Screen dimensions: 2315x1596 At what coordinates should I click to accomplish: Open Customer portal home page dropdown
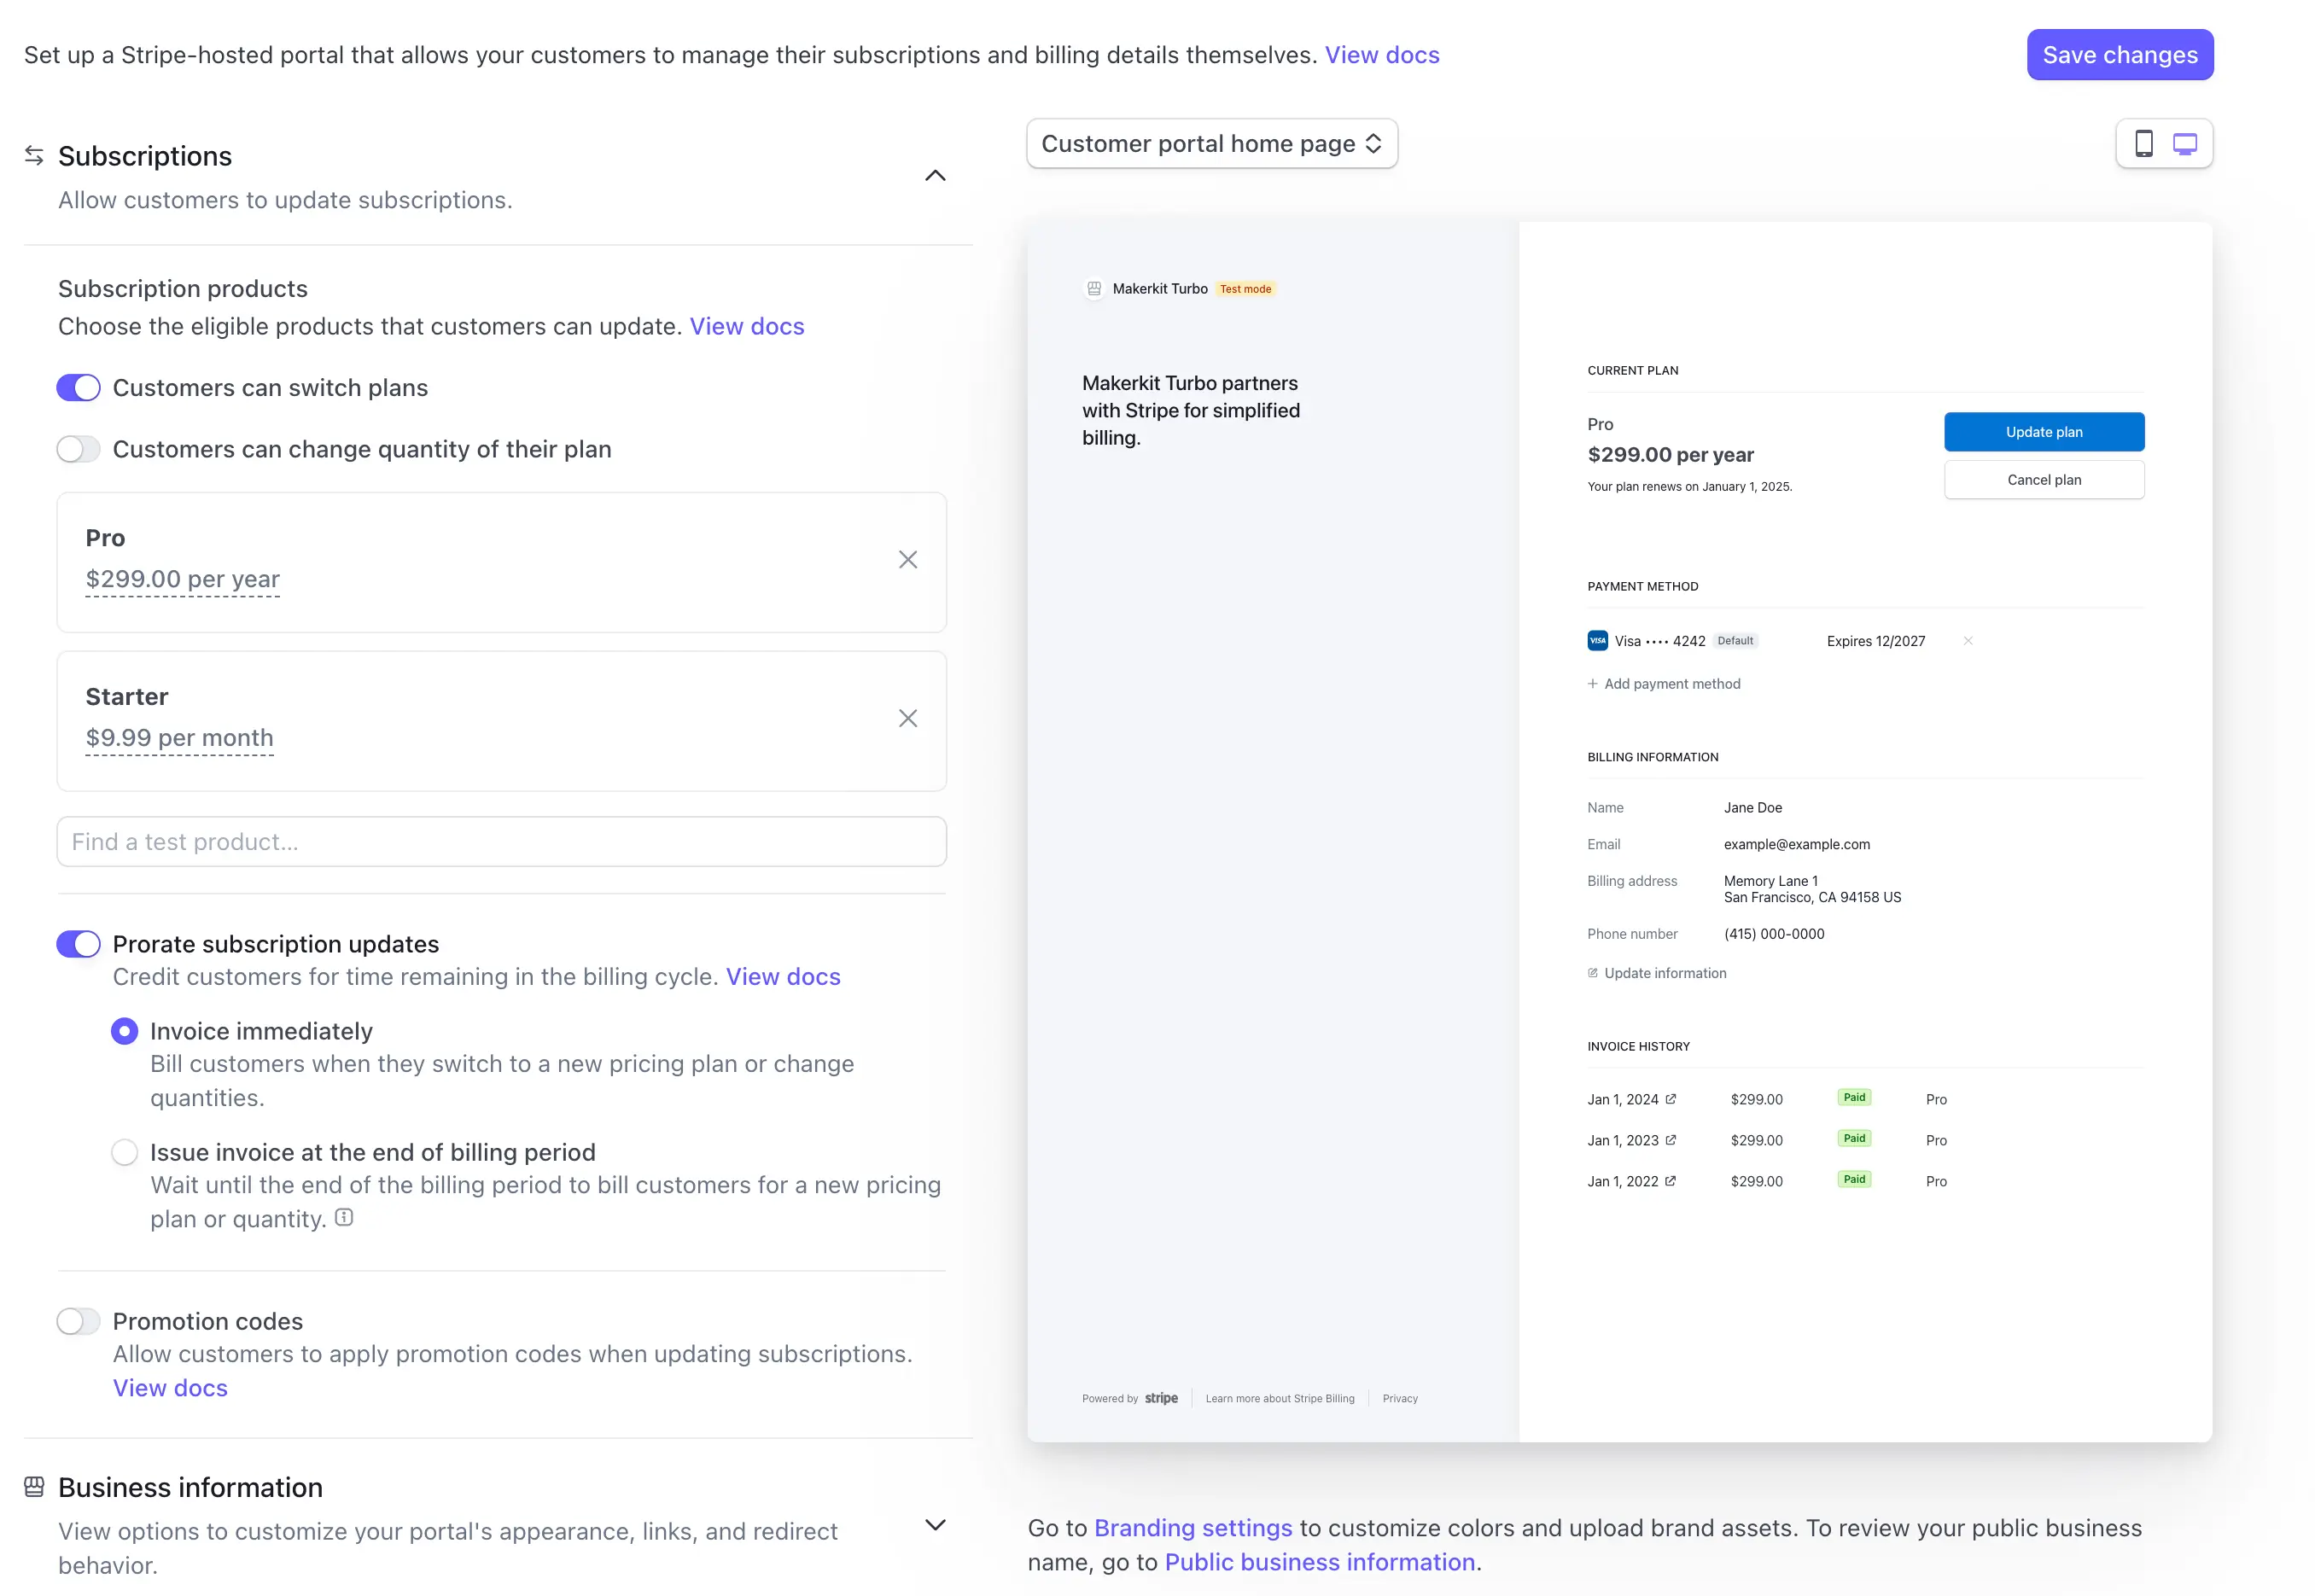(1211, 144)
